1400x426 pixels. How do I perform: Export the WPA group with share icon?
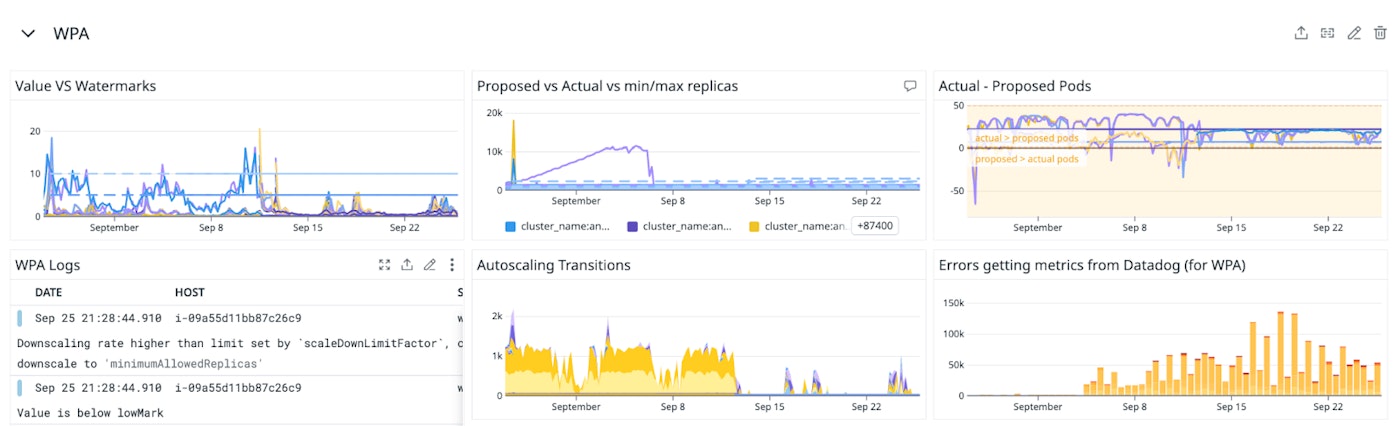[1301, 33]
